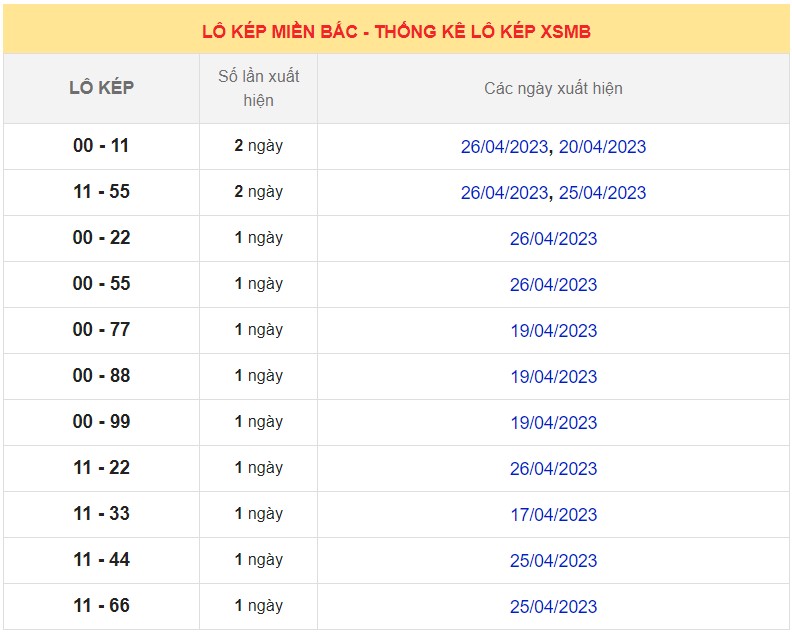
Task: Select the '00 - 77' pair cell
Action: [101, 329]
